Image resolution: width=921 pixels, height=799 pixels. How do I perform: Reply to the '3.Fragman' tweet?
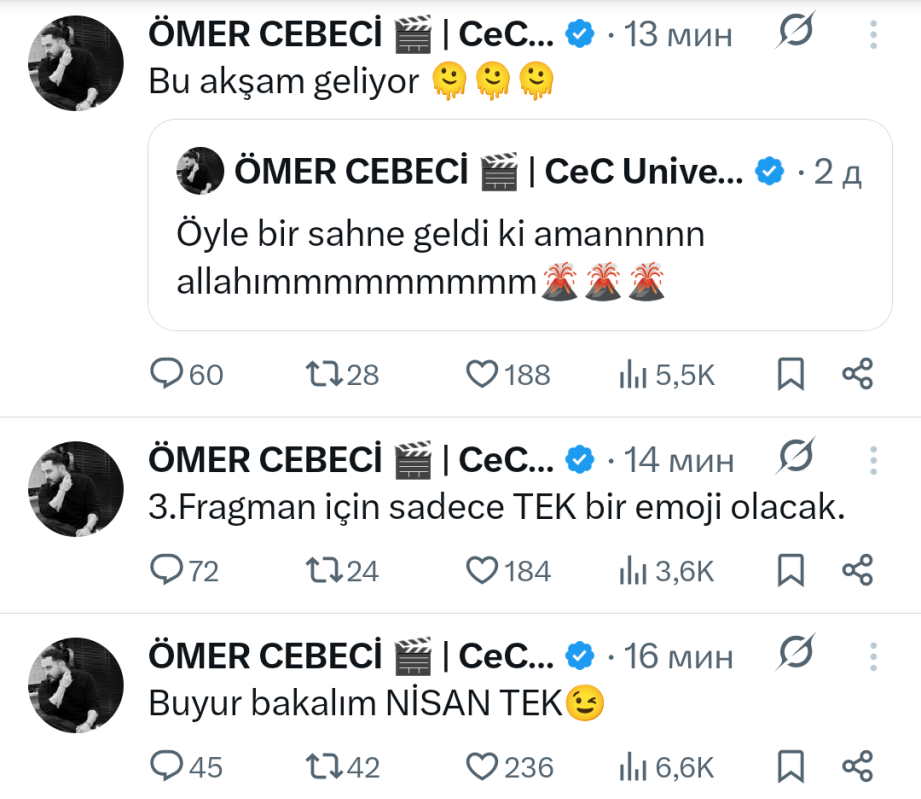tap(164, 571)
